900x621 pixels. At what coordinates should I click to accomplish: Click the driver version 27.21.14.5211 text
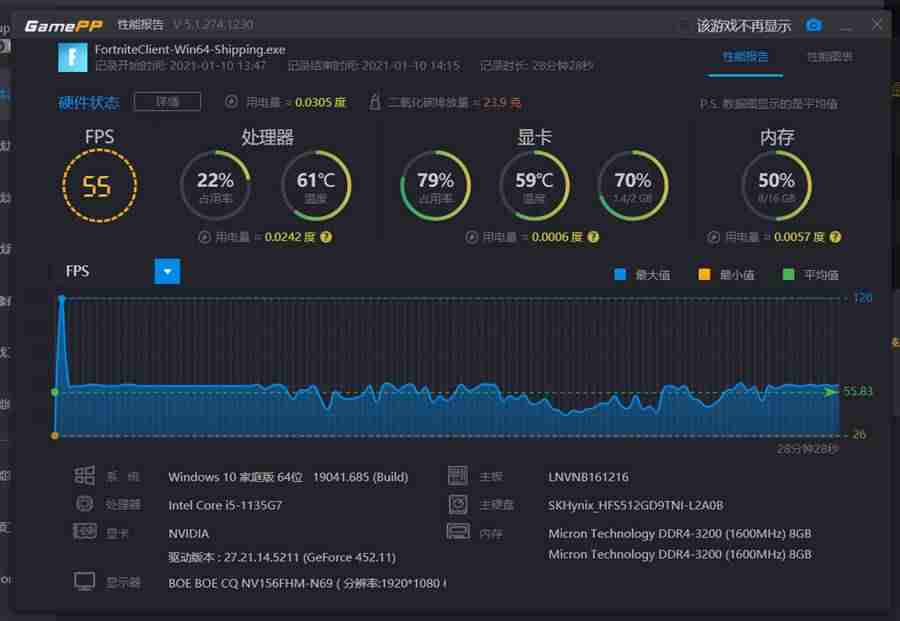tap(282, 557)
